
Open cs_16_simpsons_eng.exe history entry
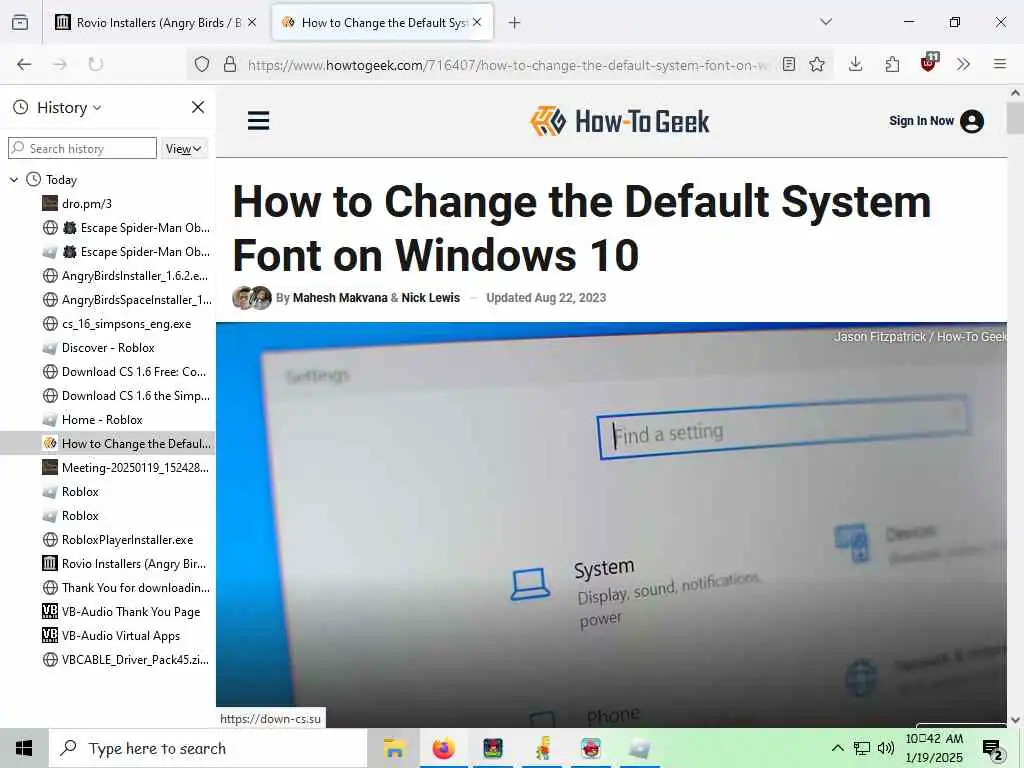point(107,324)
